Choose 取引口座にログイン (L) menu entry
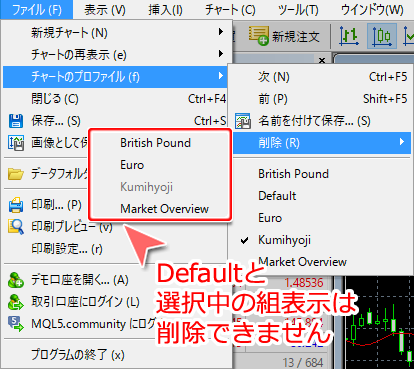This screenshot has width=414, height=369. pyautogui.click(x=85, y=302)
